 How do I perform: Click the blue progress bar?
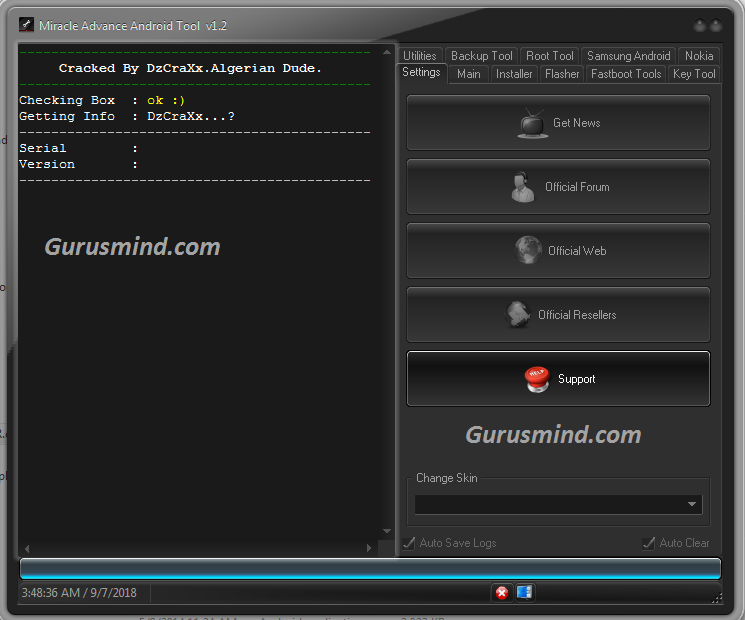point(370,569)
